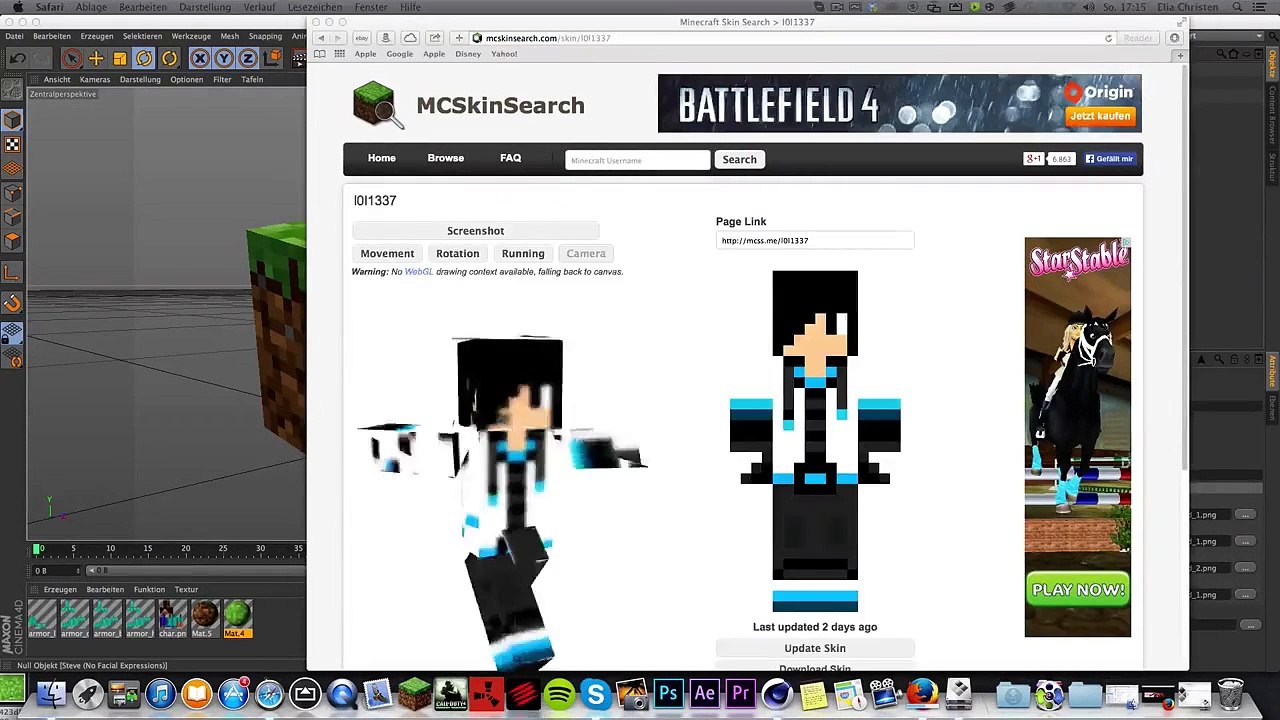This screenshot has height=720, width=1280.
Task: Open Cinema 4D Mesh menu
Action: [230, 36]
